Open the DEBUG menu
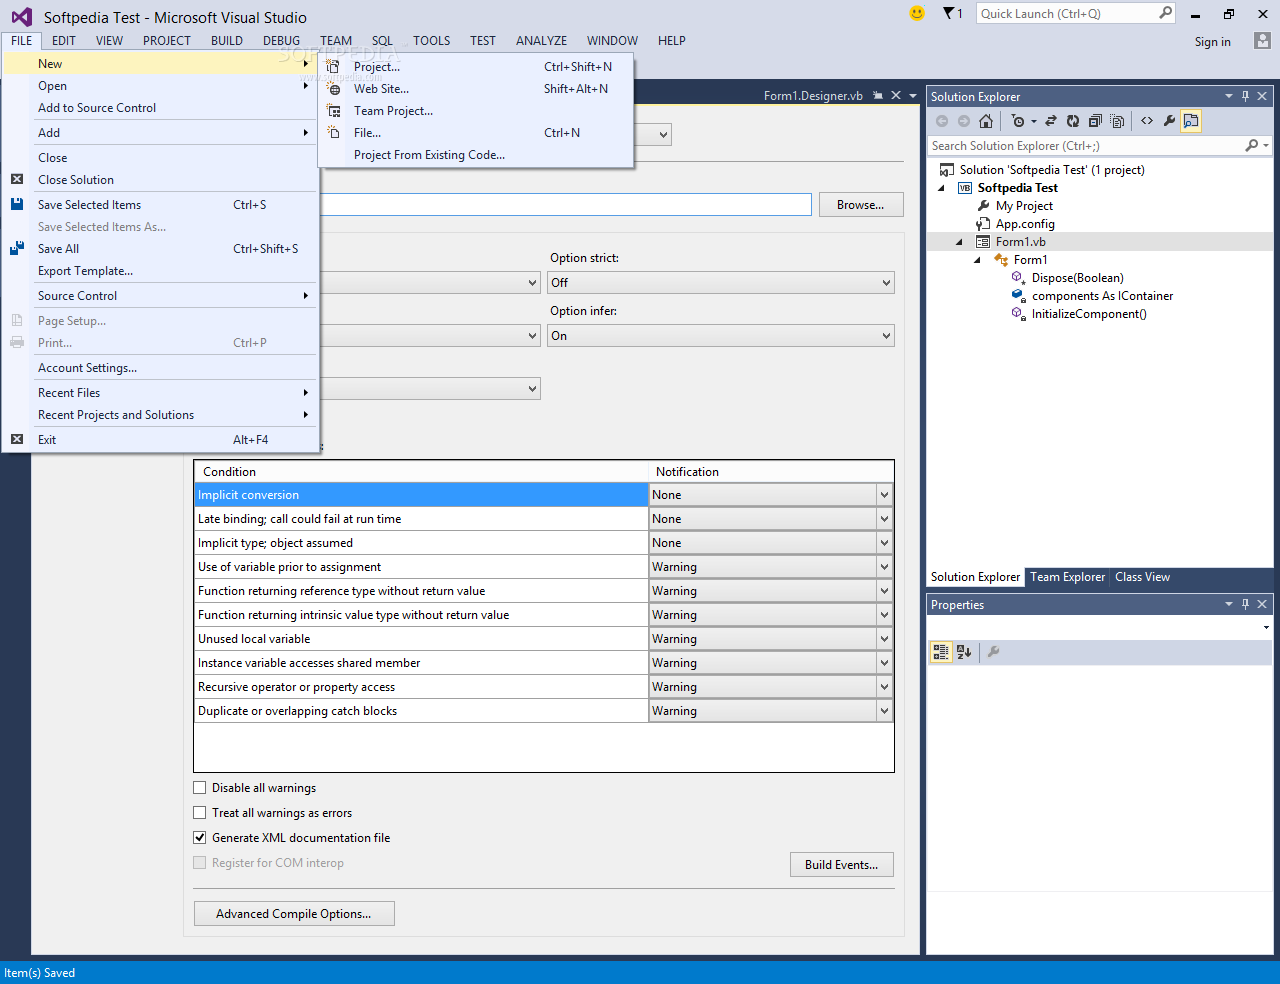The image size is (1280, 984). pyautogui.click(x=281, y=41)
